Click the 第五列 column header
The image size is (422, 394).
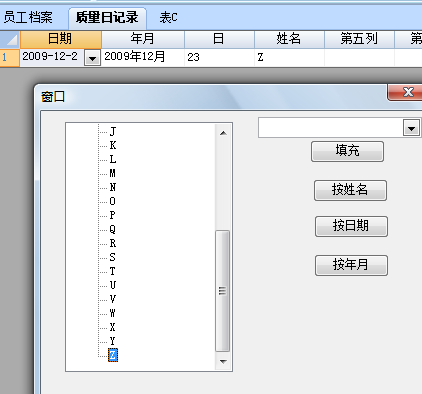pyautogui.click(x=359, y=39)
